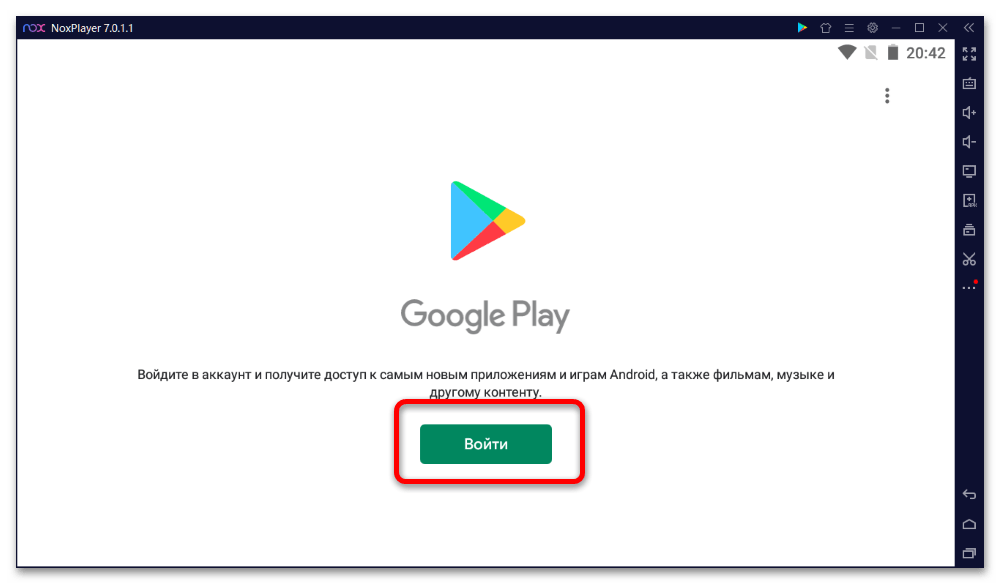Toggle fullscreen mode in sidebar
The image size is (1000, 584).
tap(969, 54)
